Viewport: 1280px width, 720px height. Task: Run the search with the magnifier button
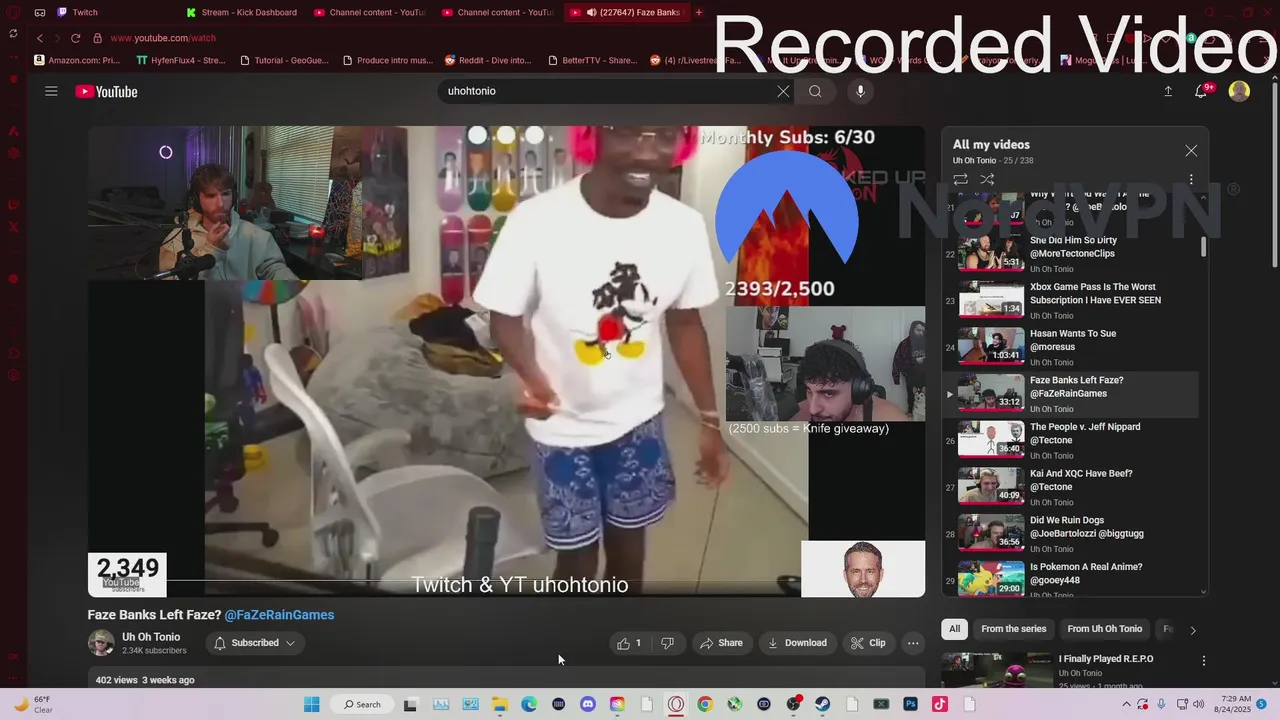click(x=815, y=91)
